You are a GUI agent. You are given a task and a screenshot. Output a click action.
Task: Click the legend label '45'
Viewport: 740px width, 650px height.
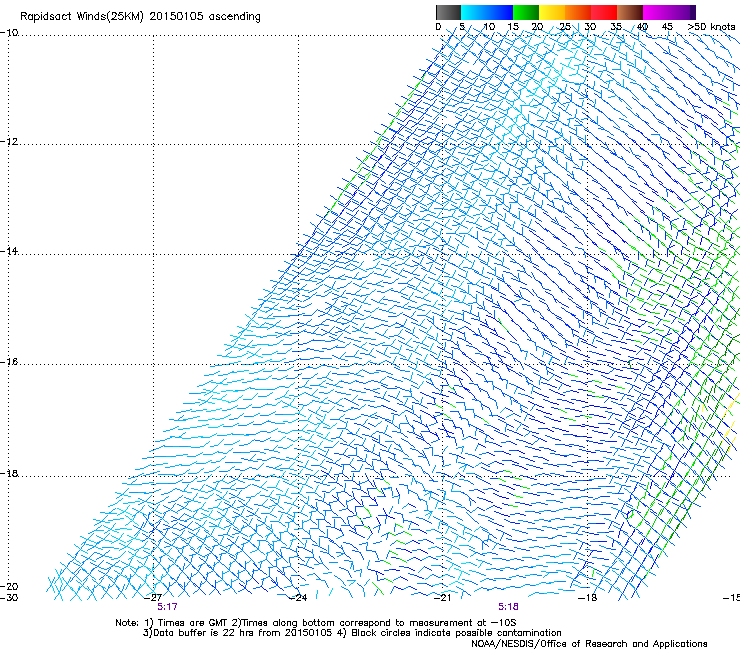point(667,27)
